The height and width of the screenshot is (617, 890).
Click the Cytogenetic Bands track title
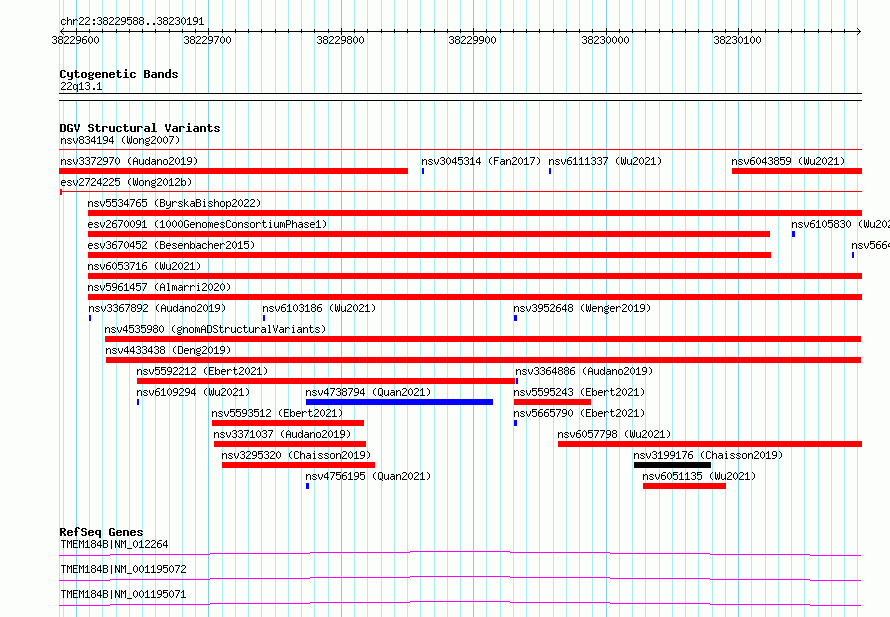119,74
